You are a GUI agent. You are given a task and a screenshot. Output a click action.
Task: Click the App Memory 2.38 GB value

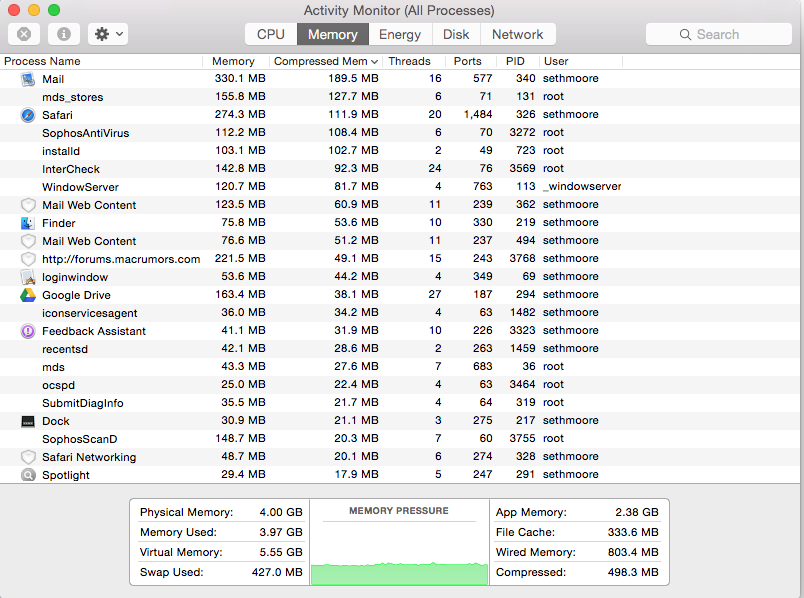click(637, 512)
